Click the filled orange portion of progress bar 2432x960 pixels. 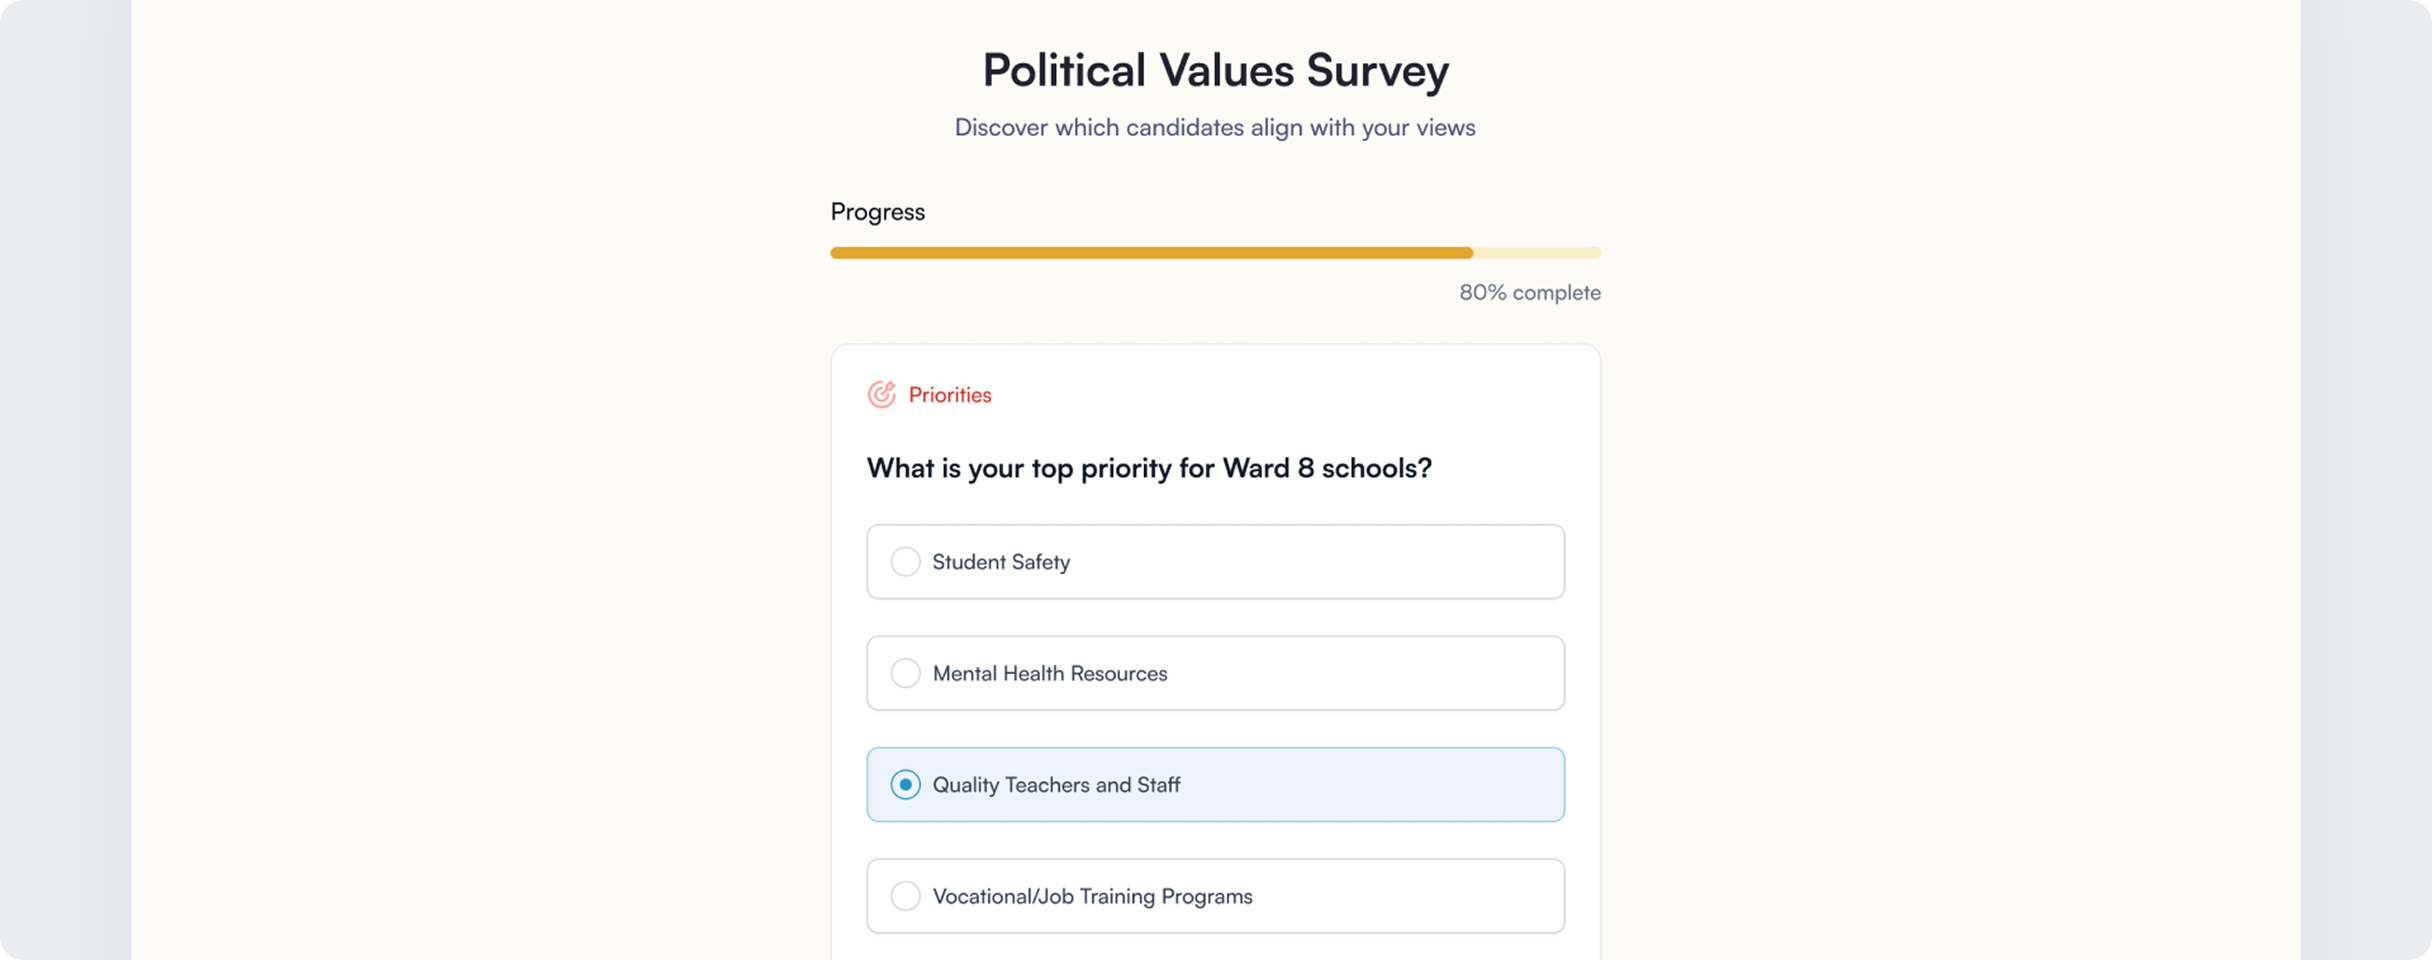1150,253
